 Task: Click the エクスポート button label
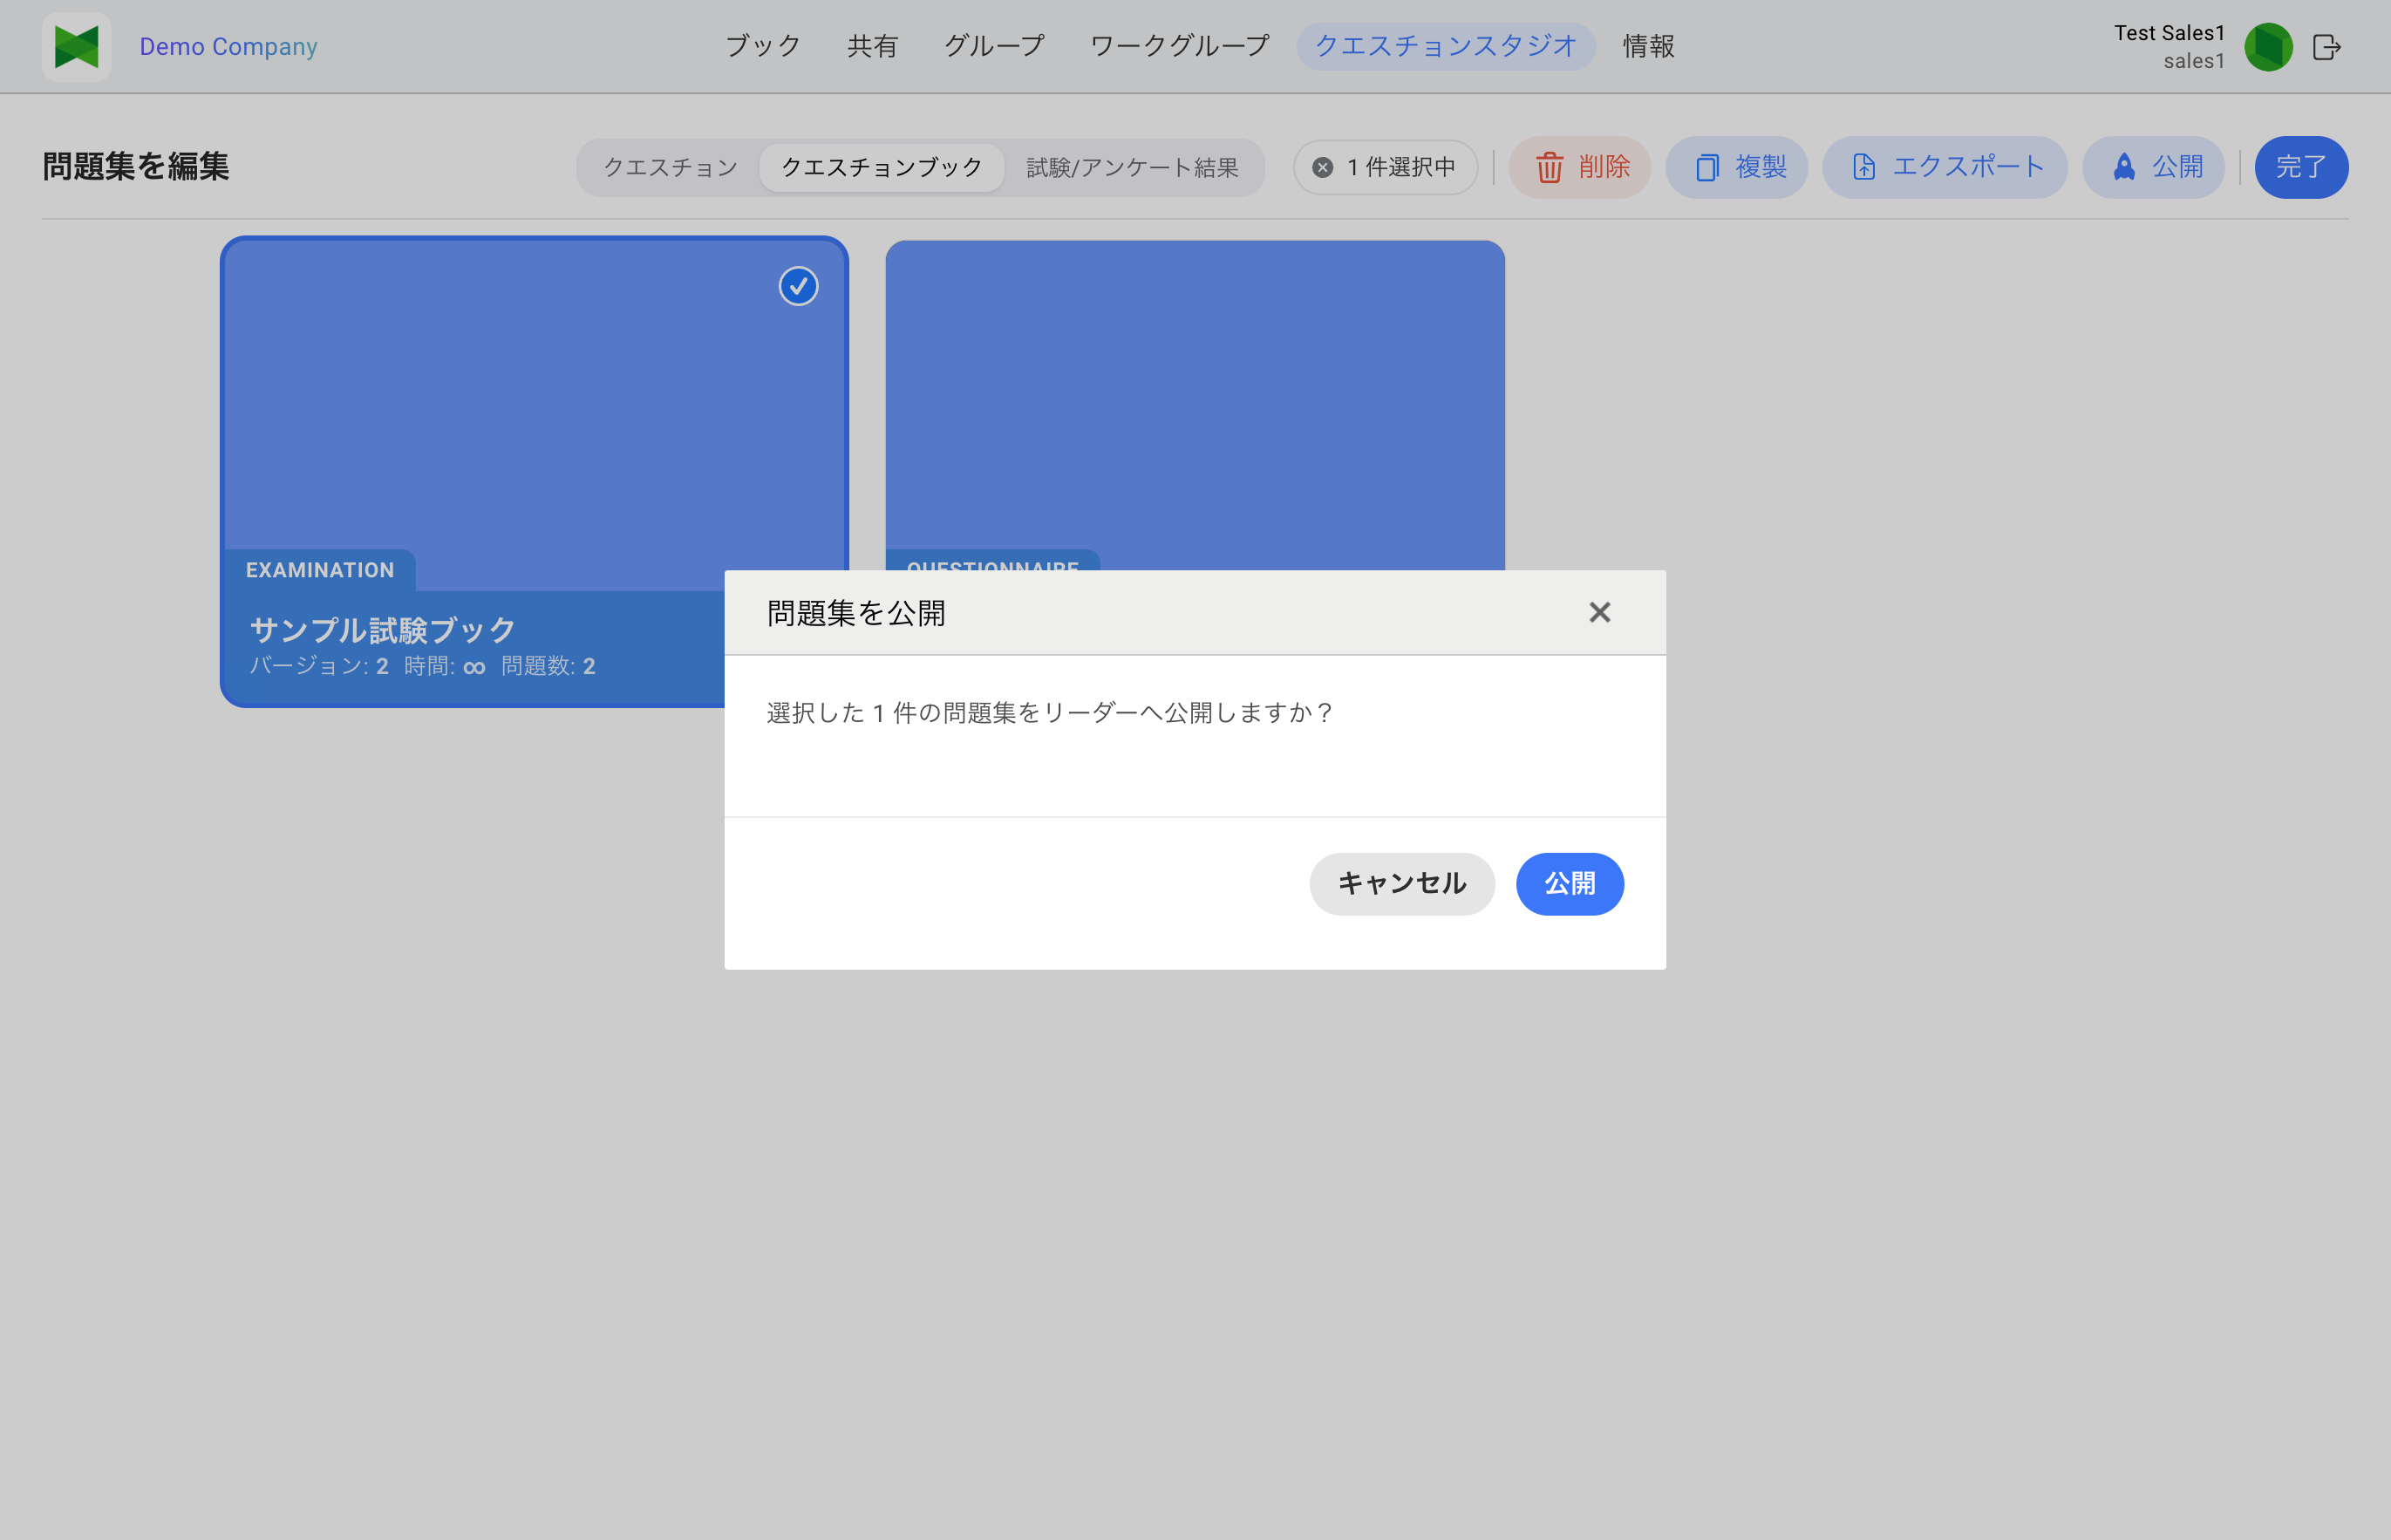pos(1968,167)
